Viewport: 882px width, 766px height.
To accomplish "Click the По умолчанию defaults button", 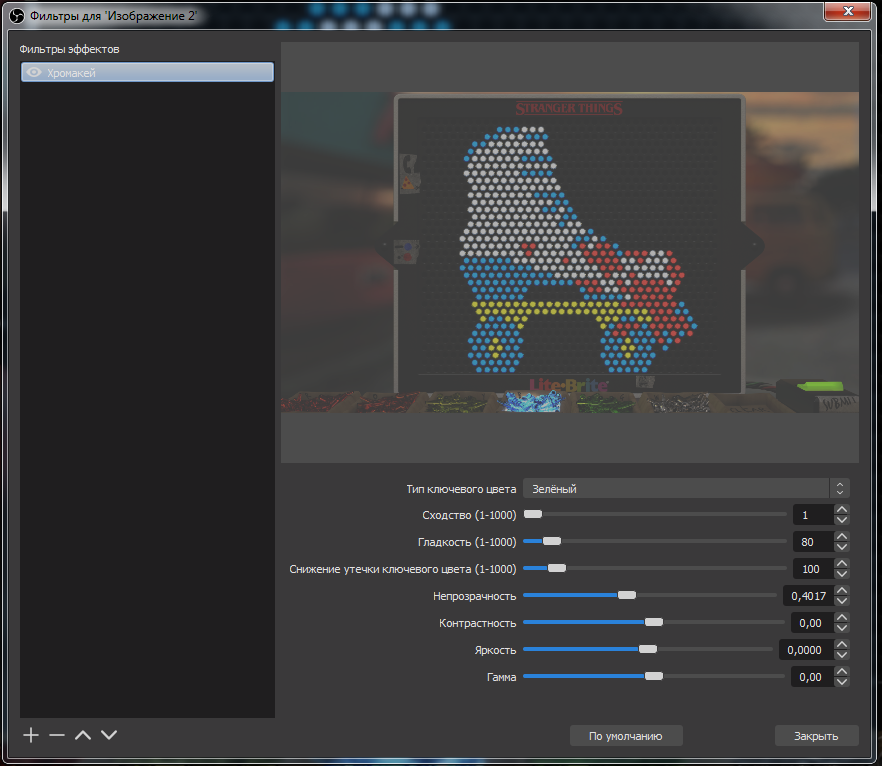I will click(x=626, y=736).
